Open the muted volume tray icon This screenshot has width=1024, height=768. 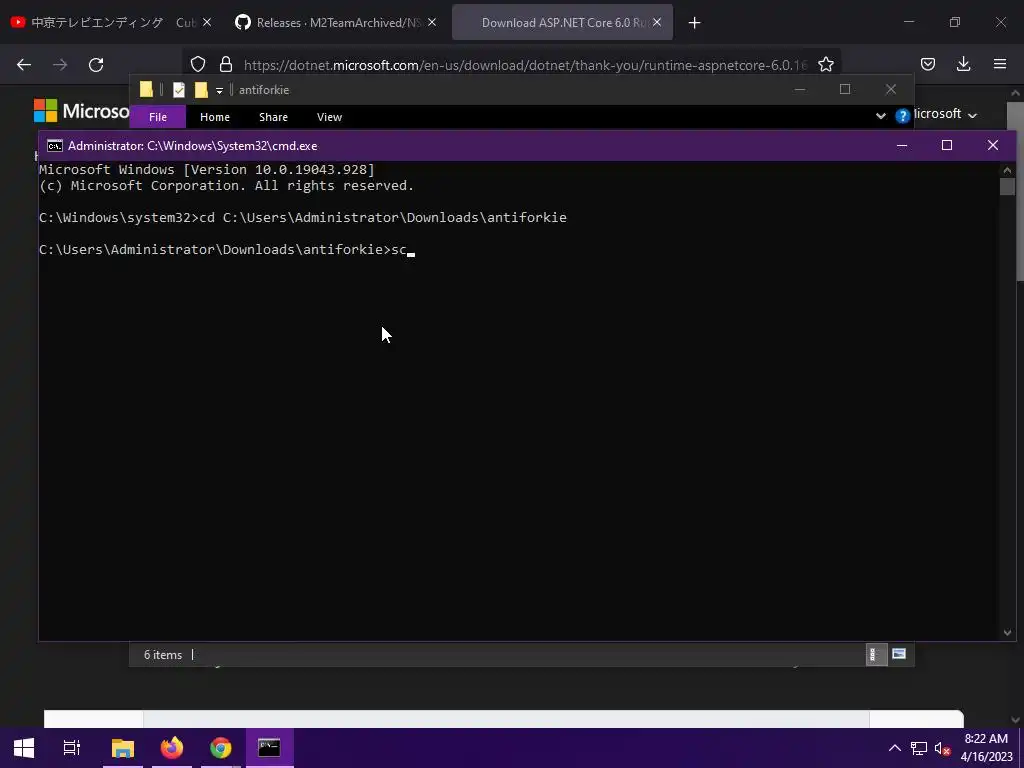click(942, 749)
